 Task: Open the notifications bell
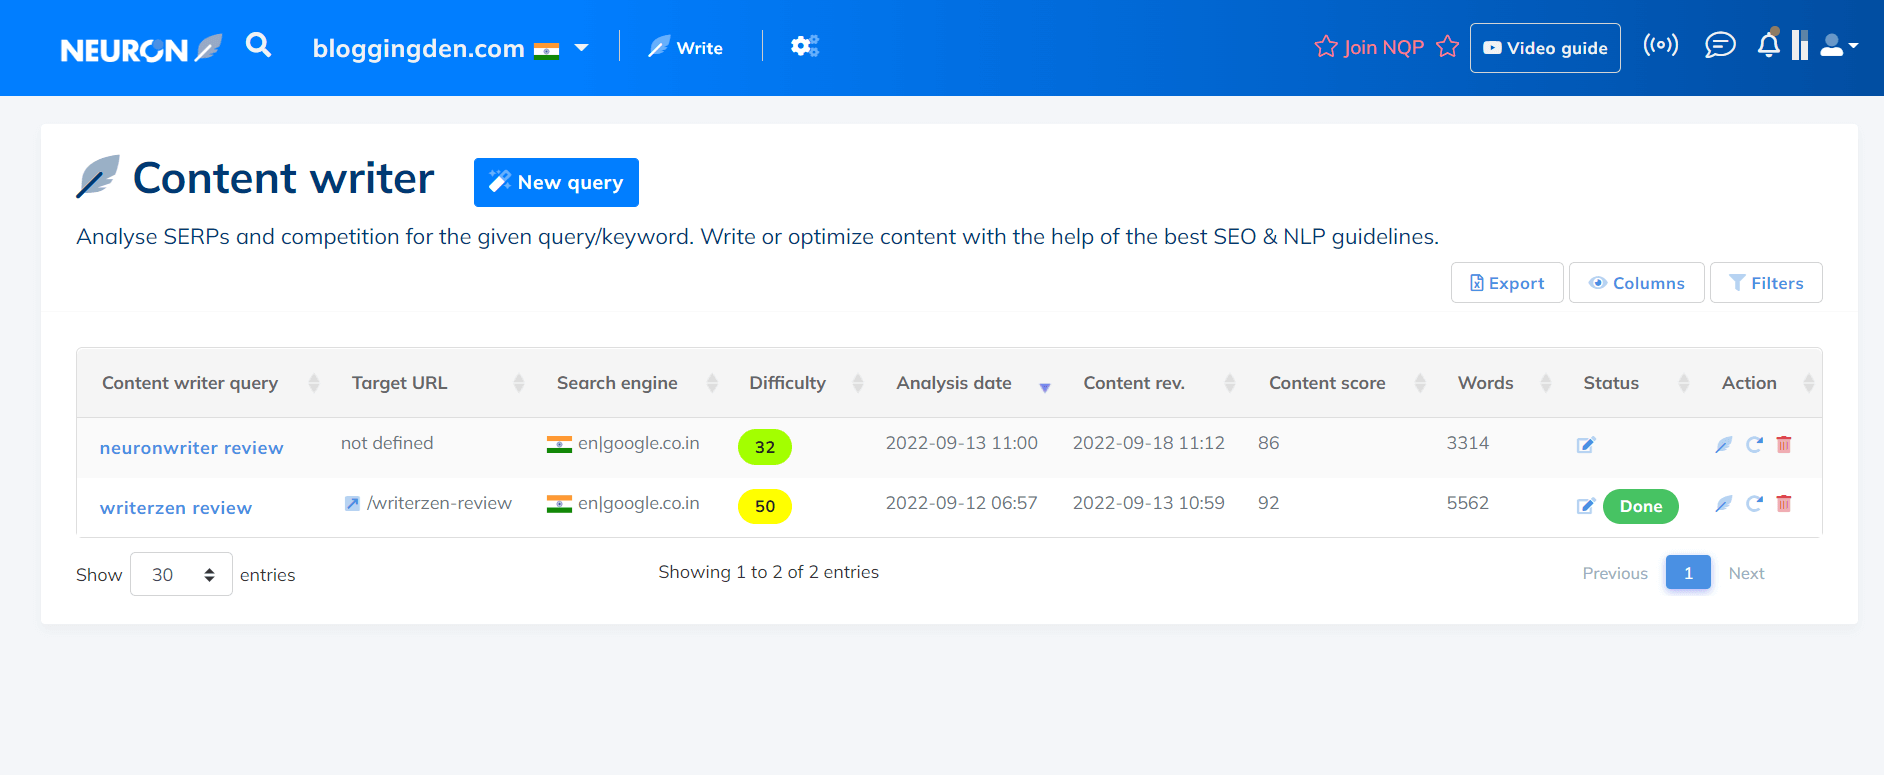click(x=1768, y=45)
